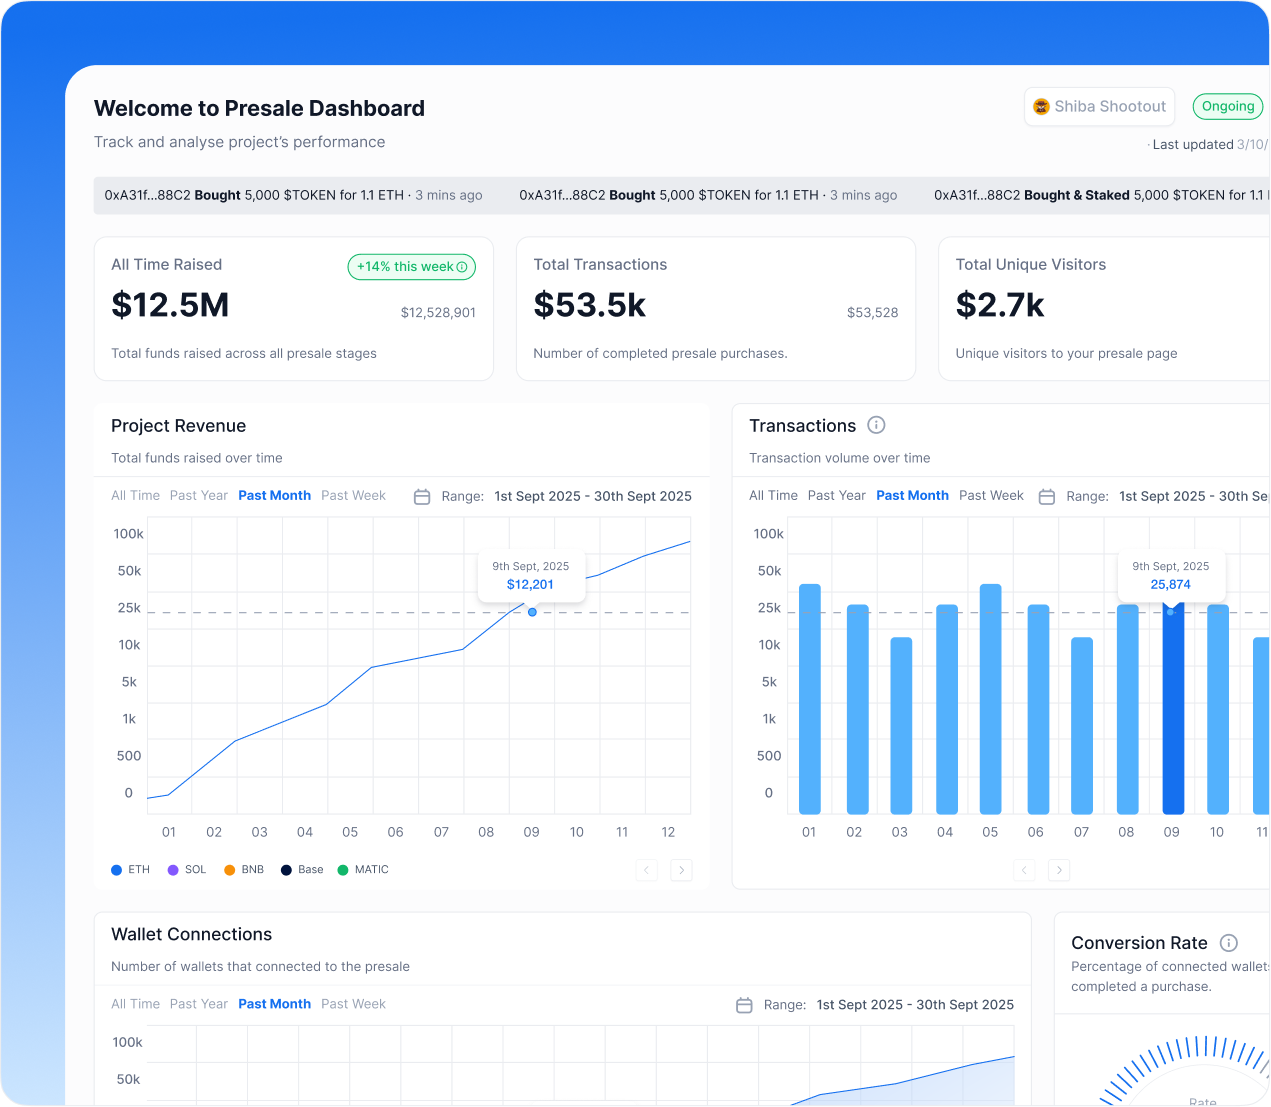Go to next page in Project Revenue chart
The image size is (1271, 1107).
click(682, 870)
